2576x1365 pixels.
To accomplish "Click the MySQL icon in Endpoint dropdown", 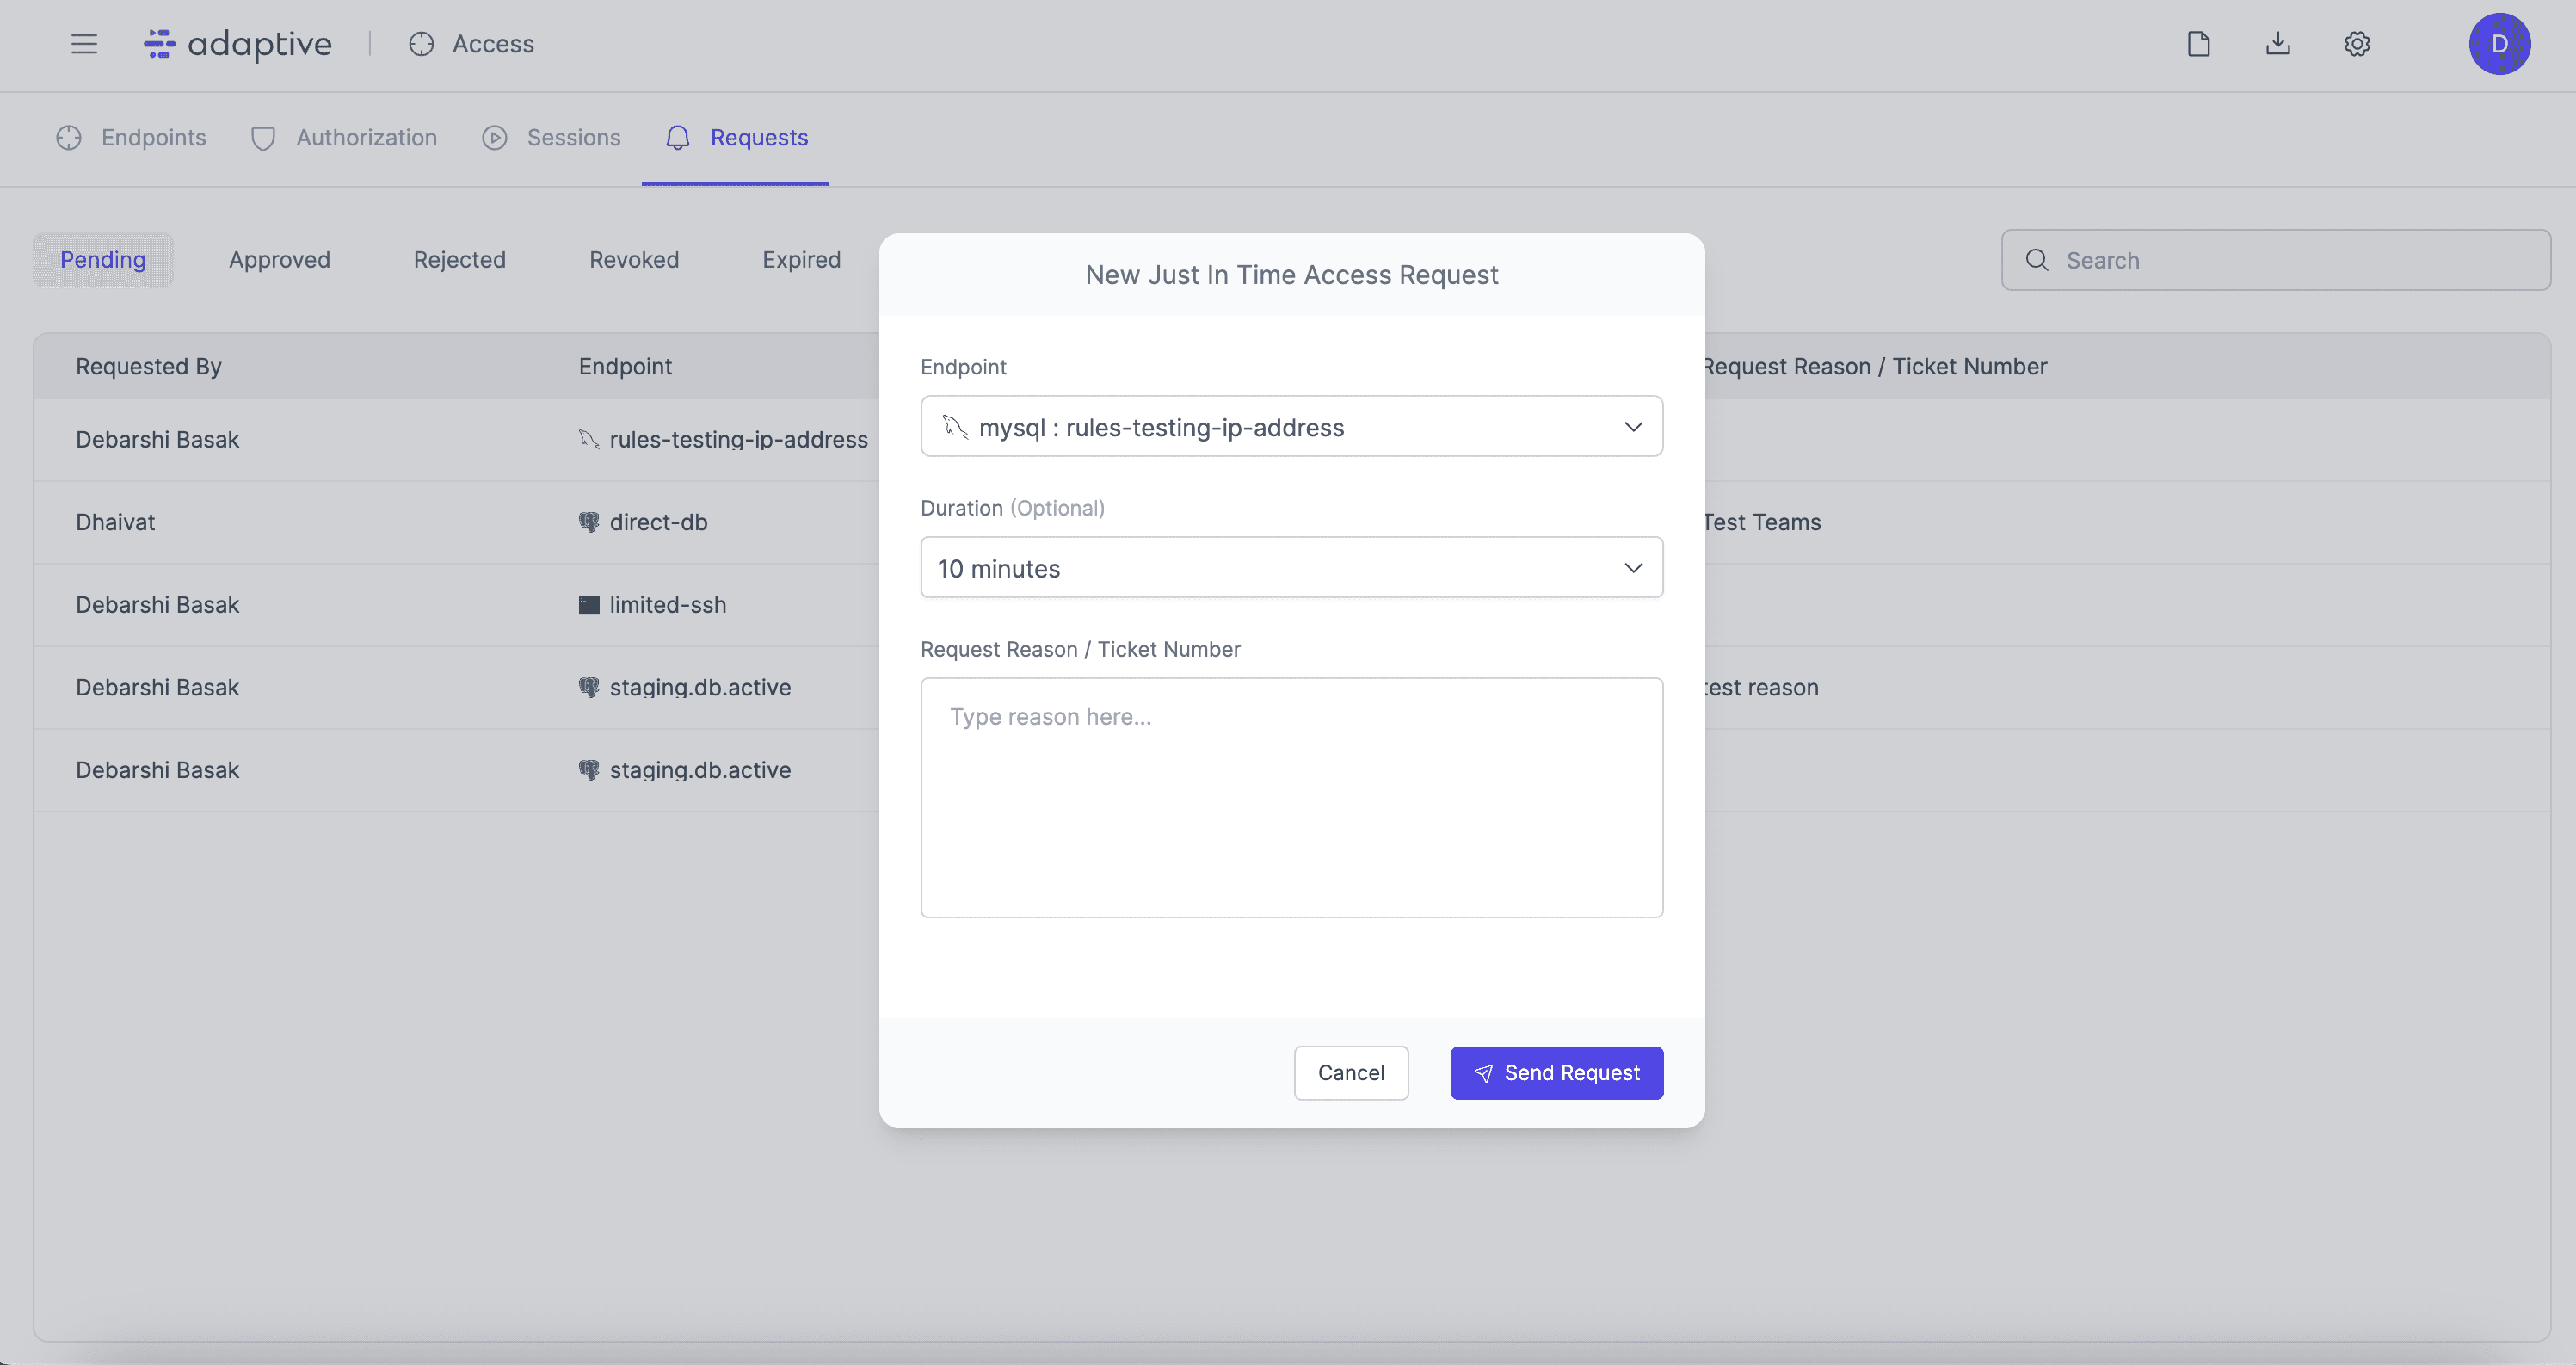I will click(x=955, y=427).
